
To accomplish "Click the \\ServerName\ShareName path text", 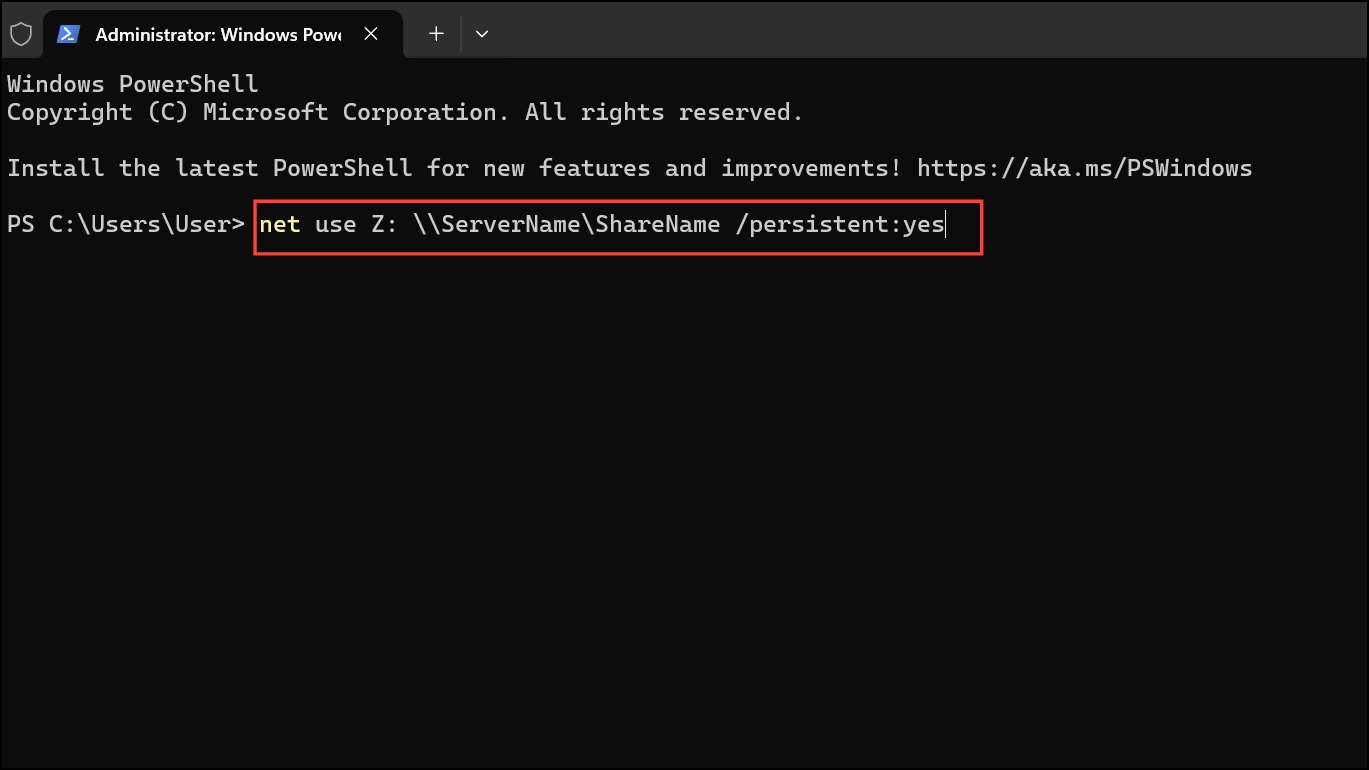I will click(566, 224).
